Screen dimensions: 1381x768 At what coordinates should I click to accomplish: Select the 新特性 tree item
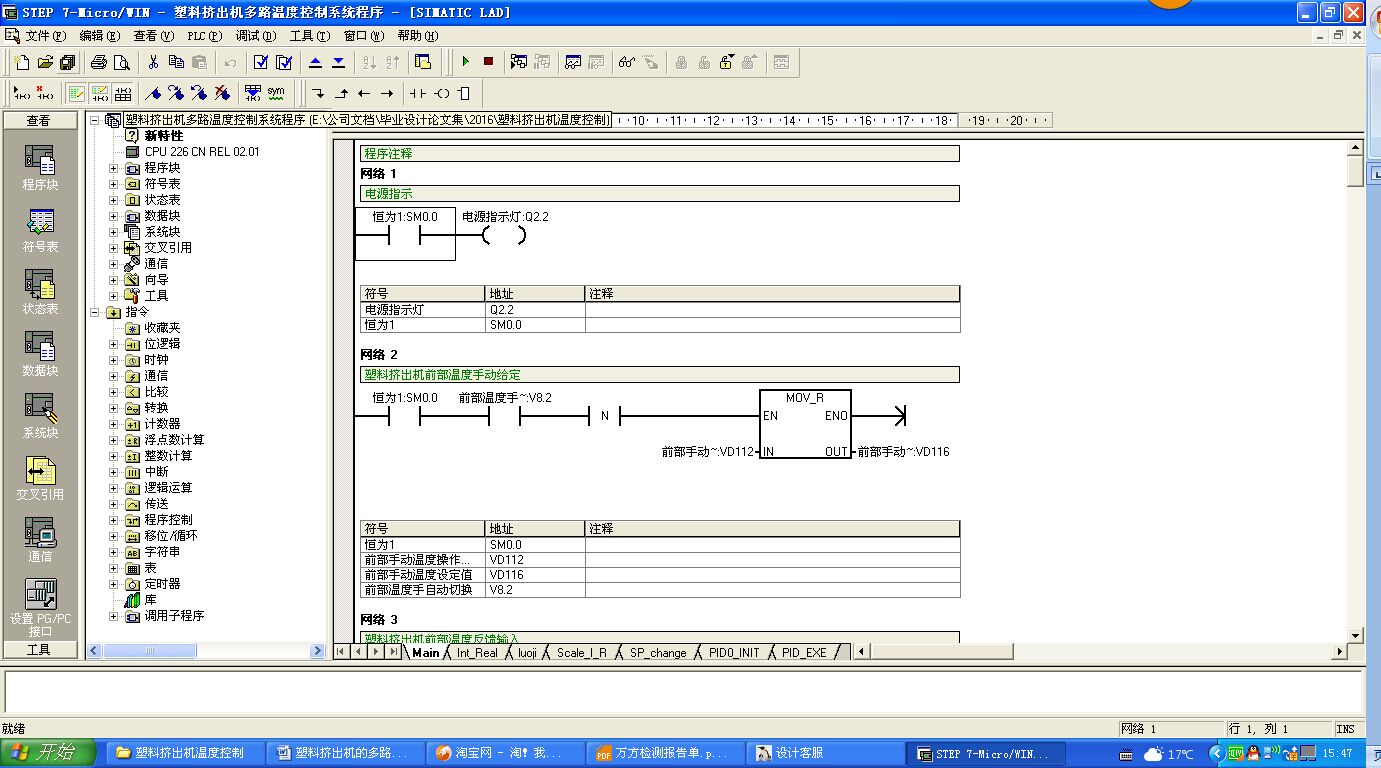[x=164, y=136]
